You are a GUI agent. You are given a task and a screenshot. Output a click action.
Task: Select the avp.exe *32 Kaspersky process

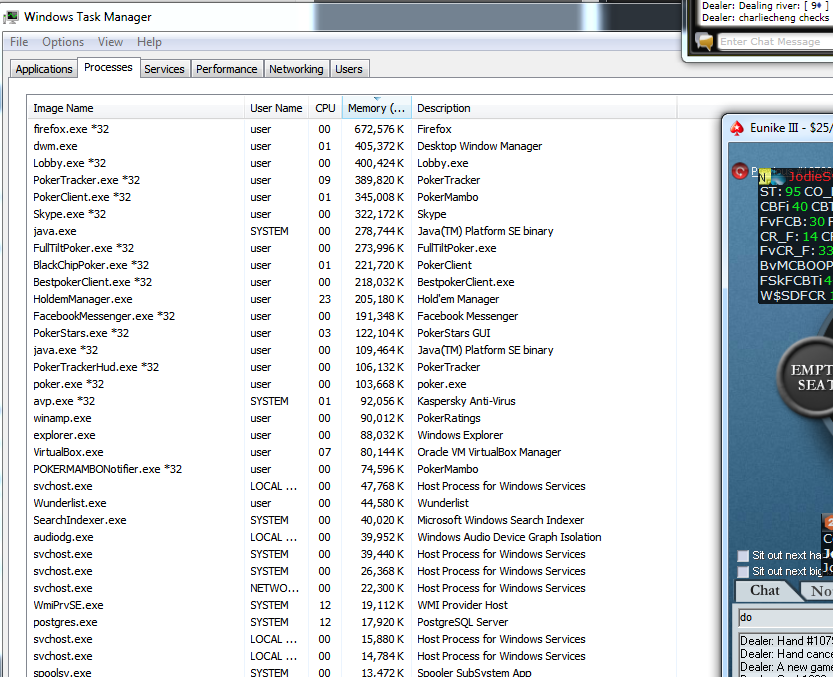352,401
